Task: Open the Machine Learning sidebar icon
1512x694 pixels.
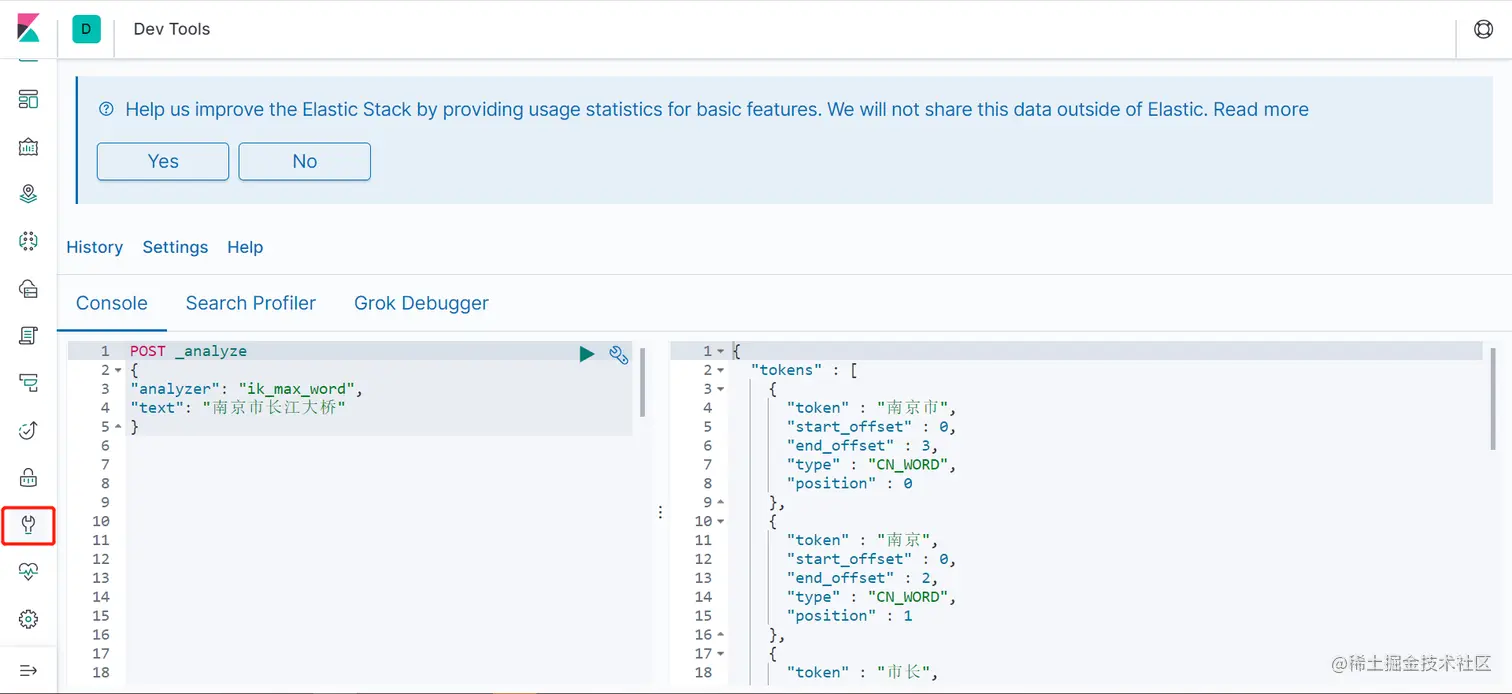Action: point(28,241)
